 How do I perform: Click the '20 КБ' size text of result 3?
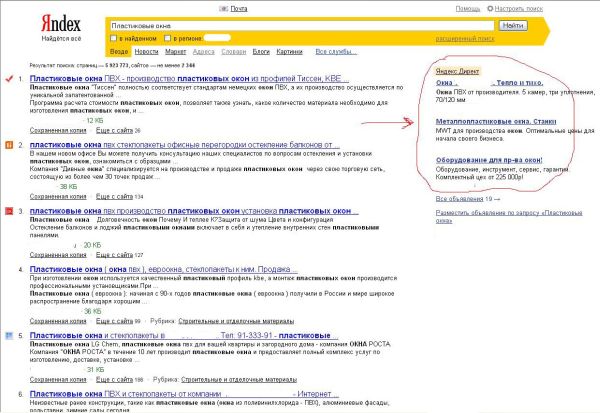pyautogui.click(x=92, y=245)
